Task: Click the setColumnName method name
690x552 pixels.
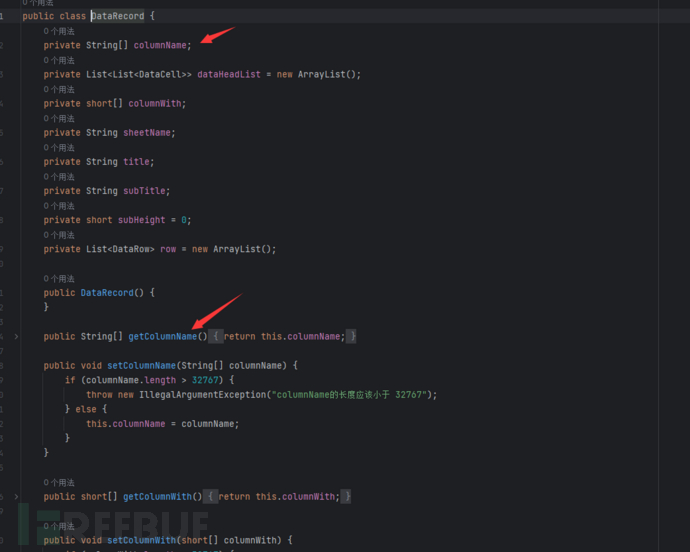Action: [142, 366]
